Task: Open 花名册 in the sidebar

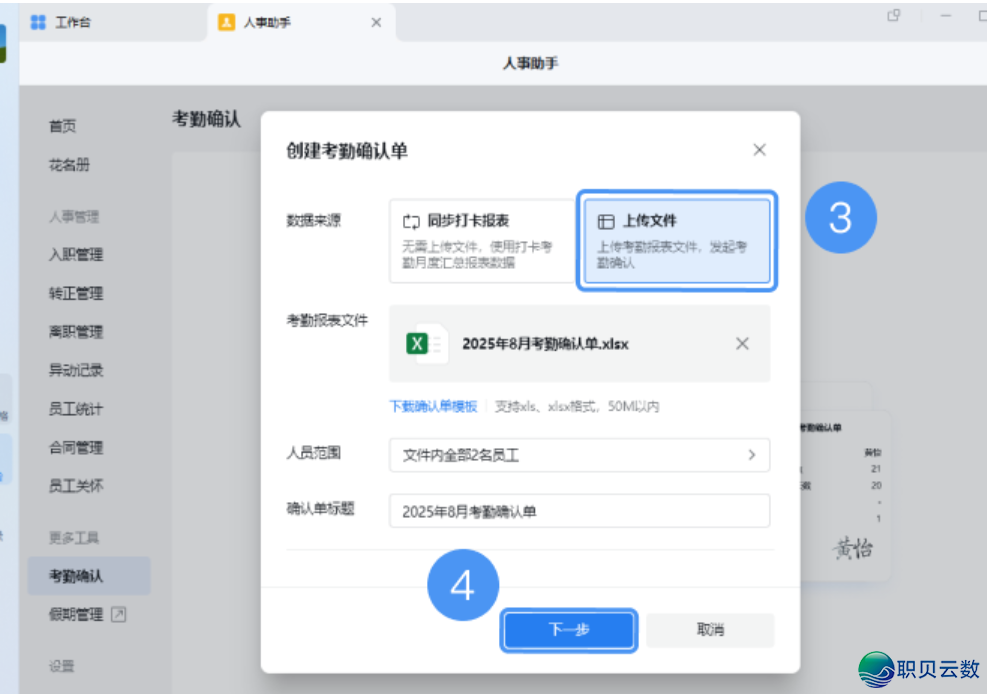Action: (69, 165)
